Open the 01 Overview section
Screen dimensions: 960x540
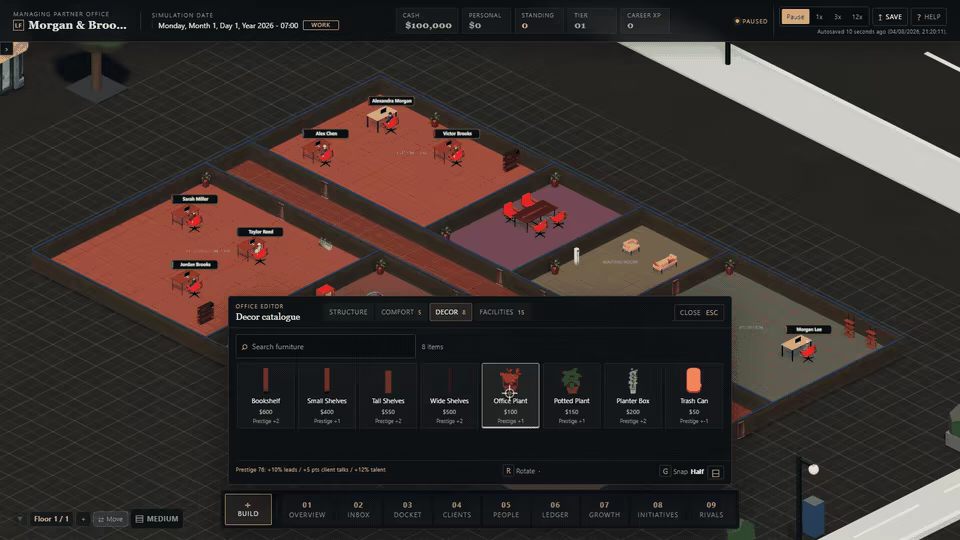[307, 509]
